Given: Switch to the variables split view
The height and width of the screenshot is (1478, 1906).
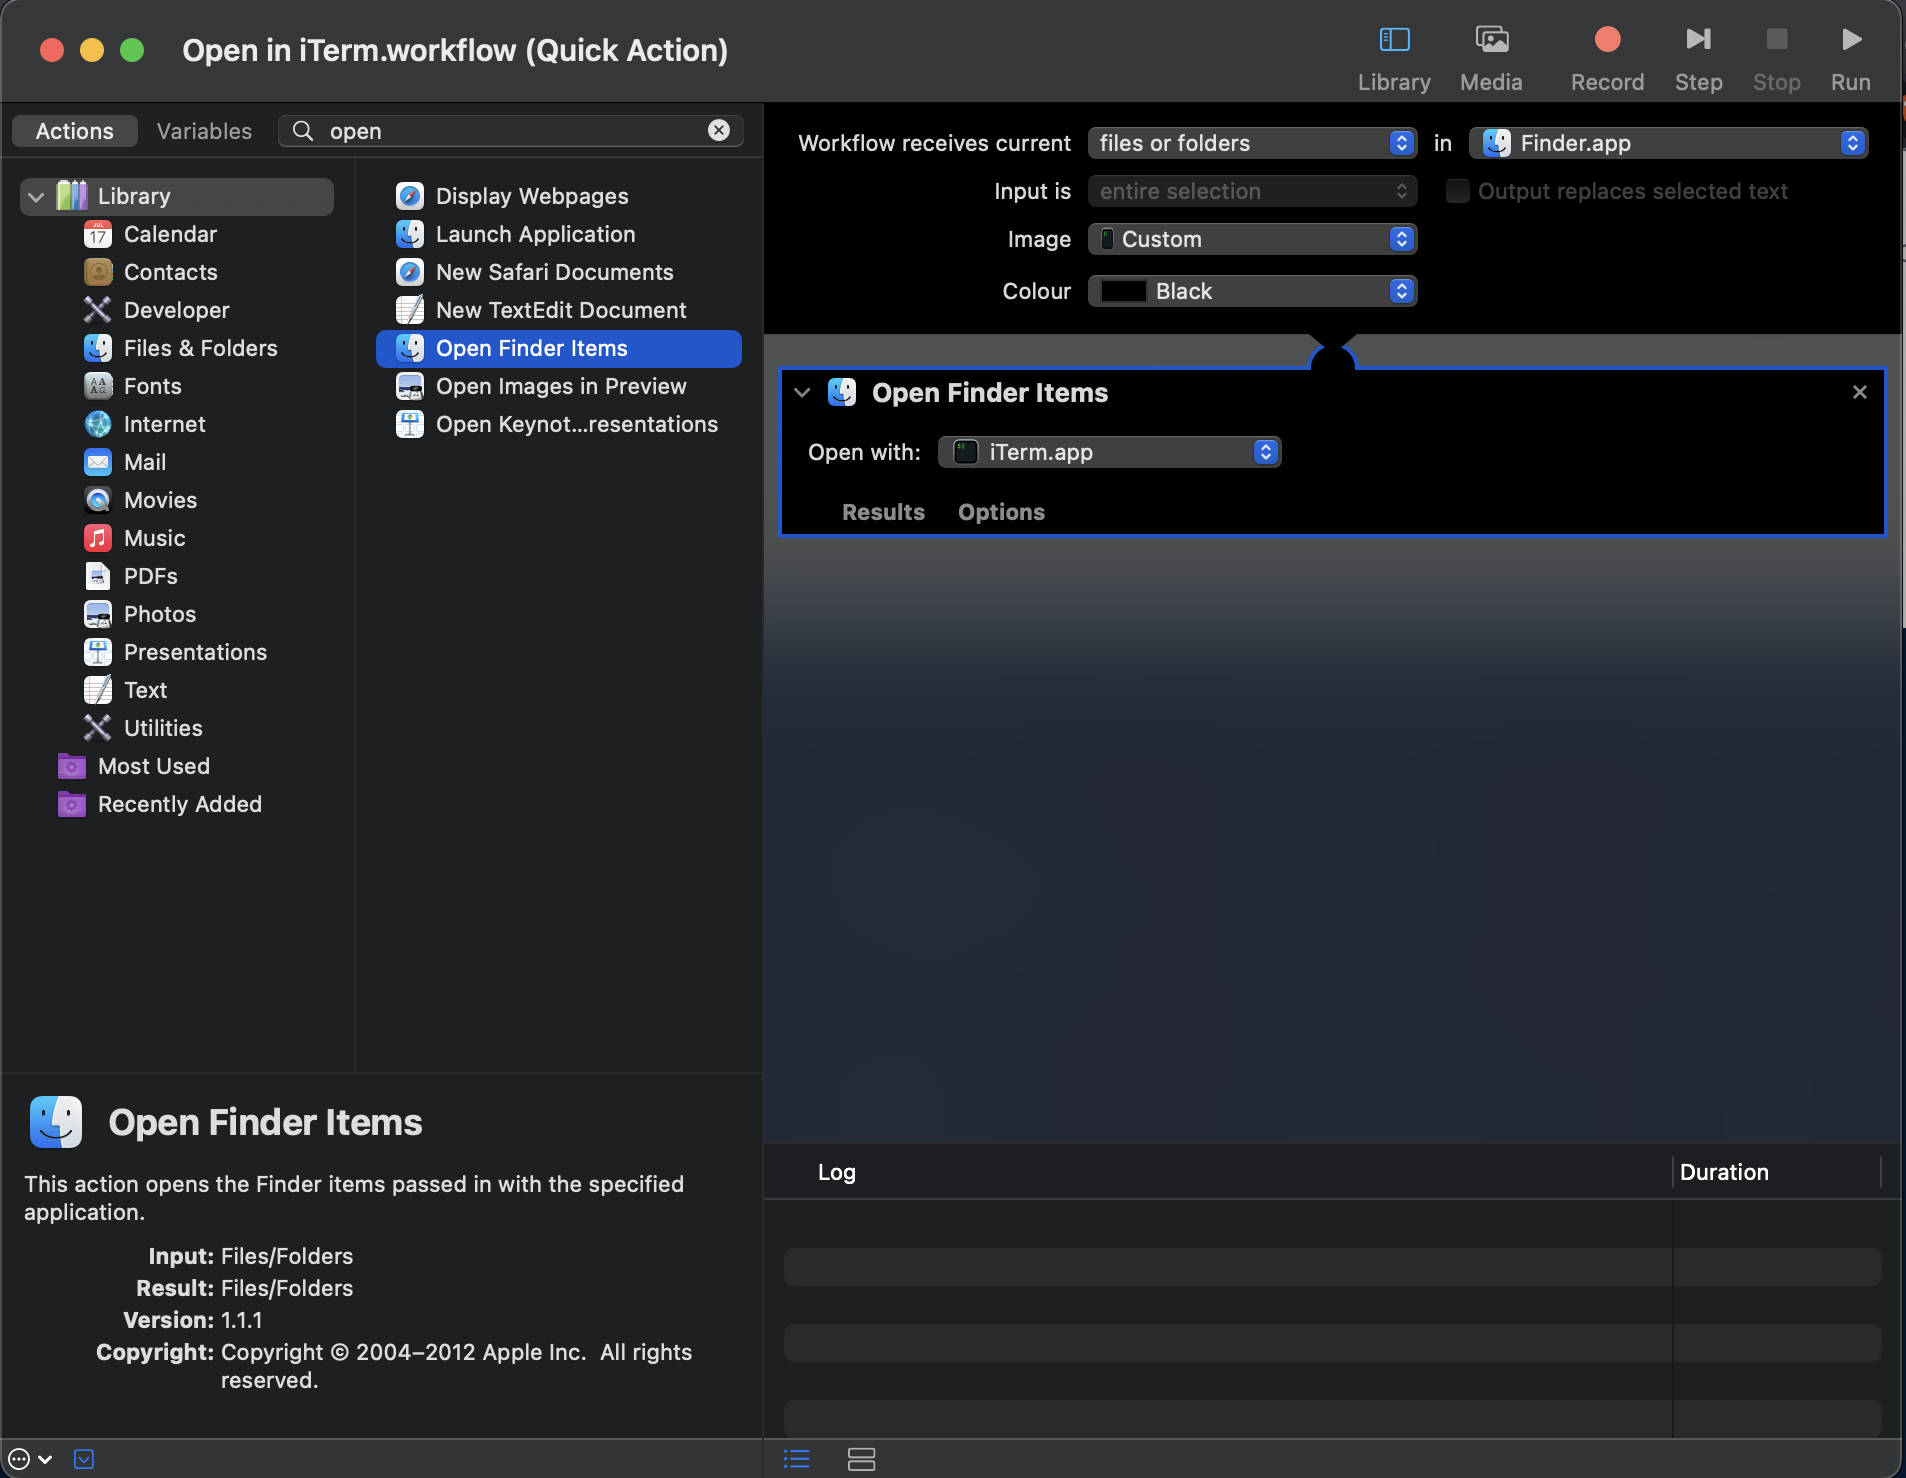Looking at the screenshot, I should pyautogui.click(x=861, y=1460).
